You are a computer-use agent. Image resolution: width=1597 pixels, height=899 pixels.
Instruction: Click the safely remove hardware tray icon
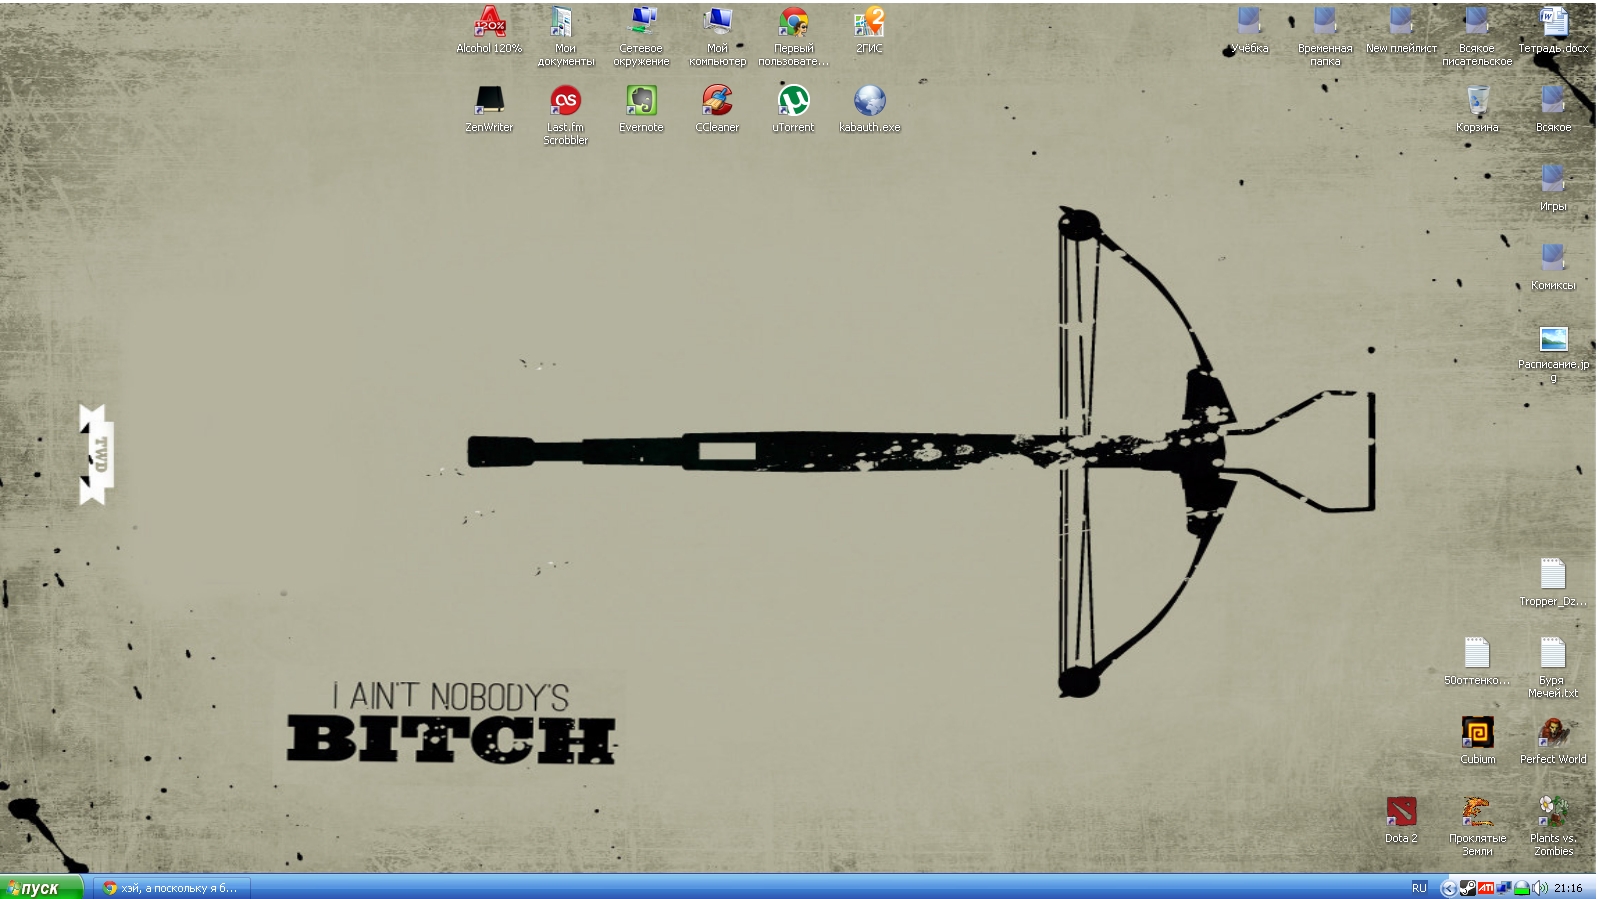click(x=1522, y=888)
